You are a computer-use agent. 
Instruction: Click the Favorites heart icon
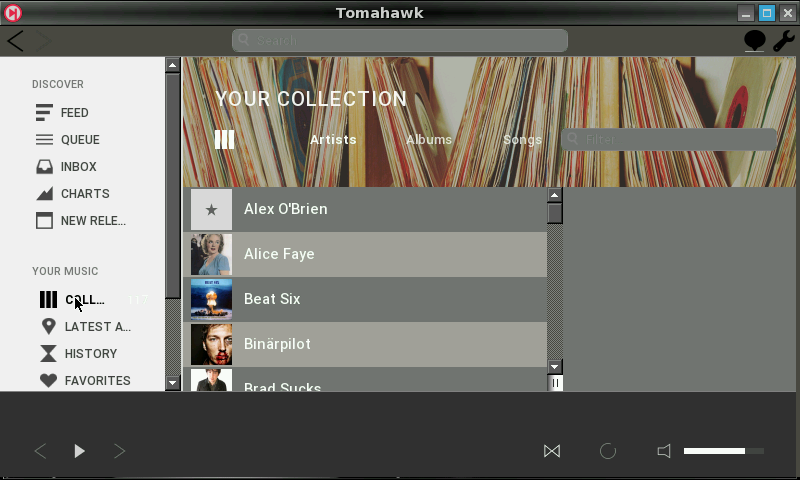pyautogui.click(x=48, y=381)
